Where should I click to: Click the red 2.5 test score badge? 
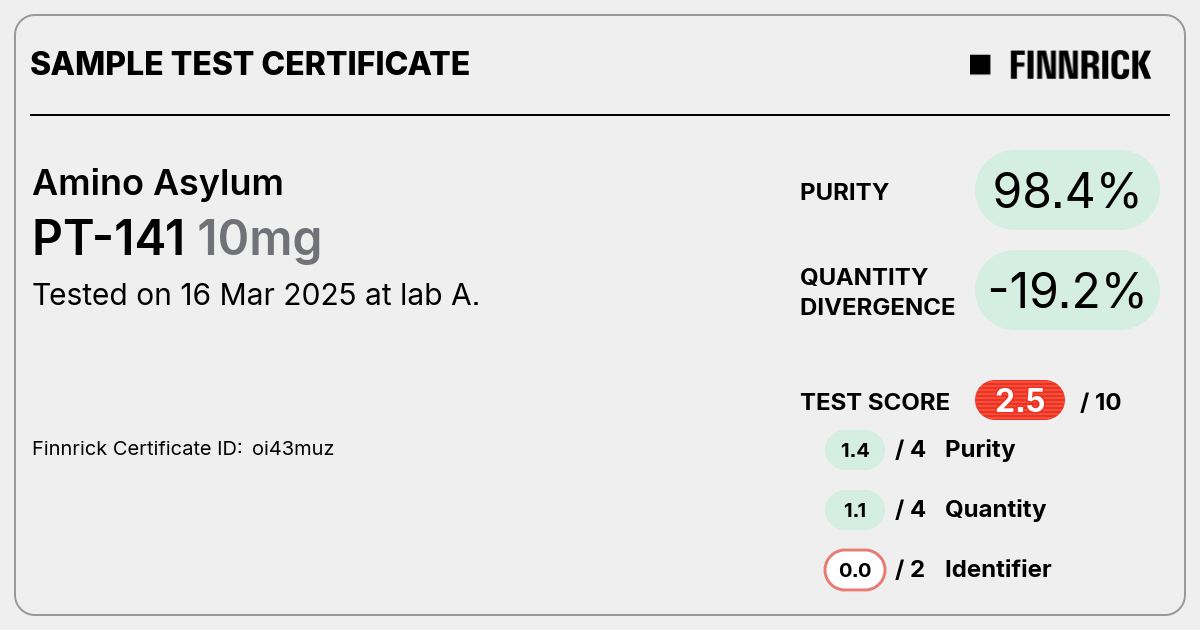[1020, 401]
